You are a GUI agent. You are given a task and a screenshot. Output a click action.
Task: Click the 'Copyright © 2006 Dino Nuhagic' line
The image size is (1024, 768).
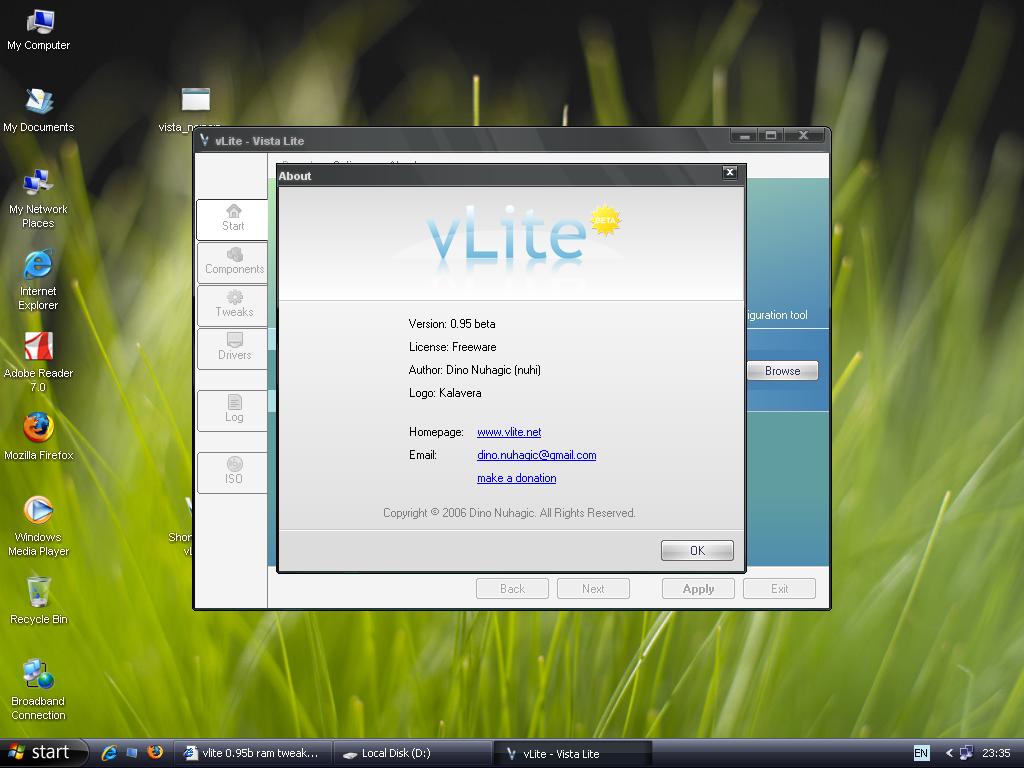[509, 513]
